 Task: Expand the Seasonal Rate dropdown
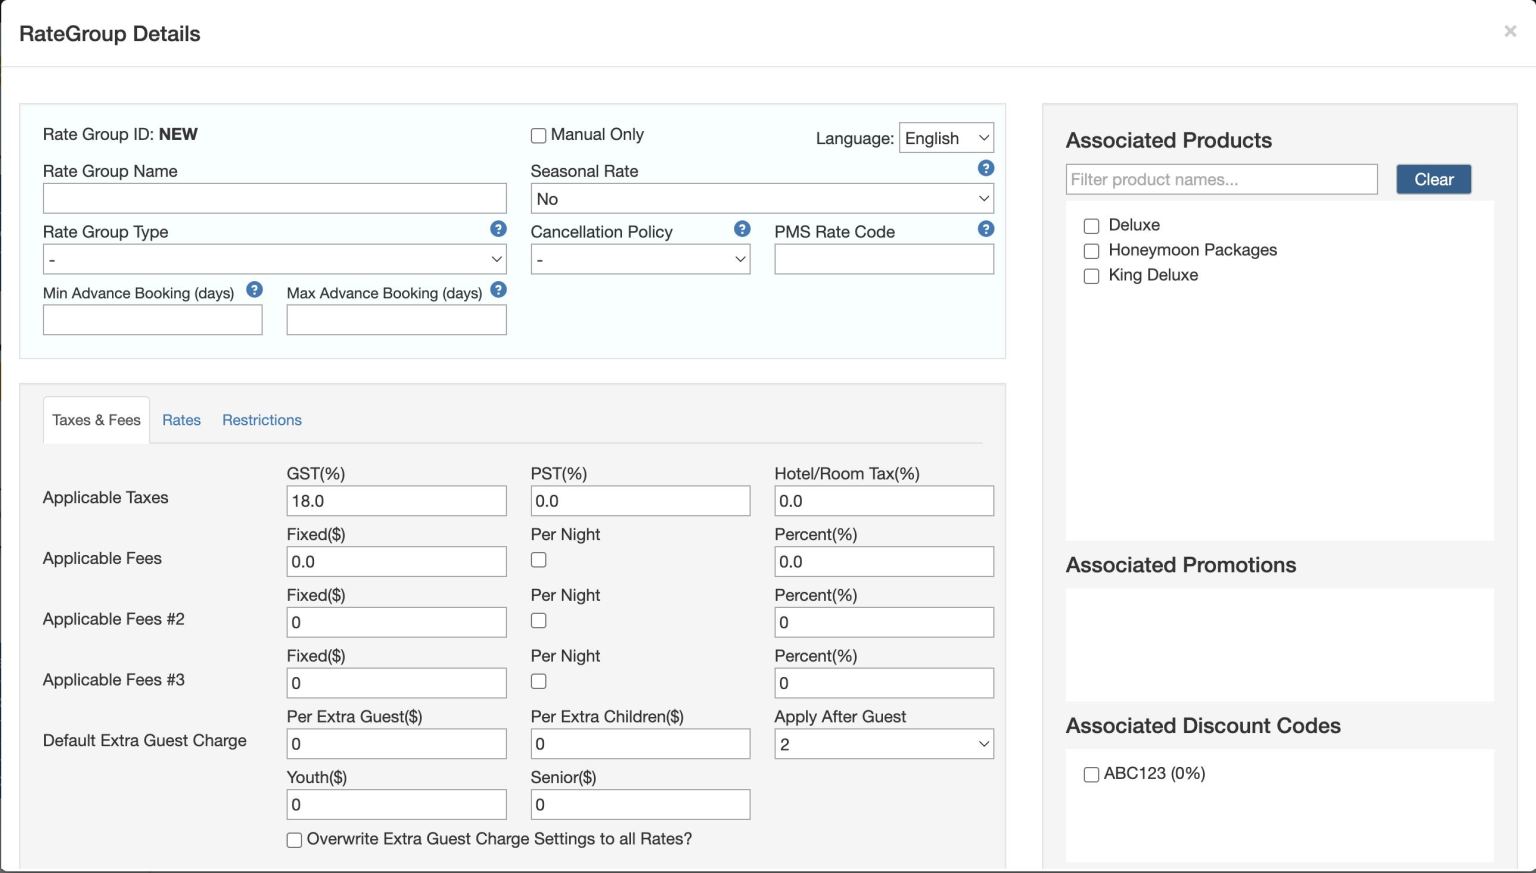point(762,198)
